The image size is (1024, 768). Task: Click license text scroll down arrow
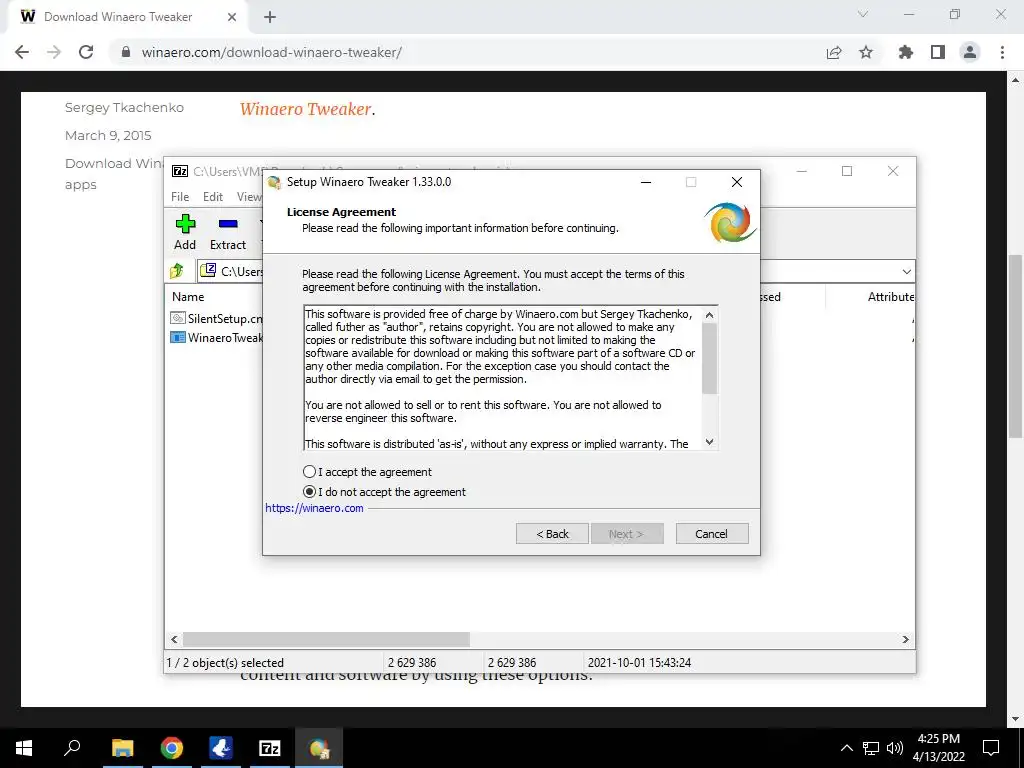point(710,442)
